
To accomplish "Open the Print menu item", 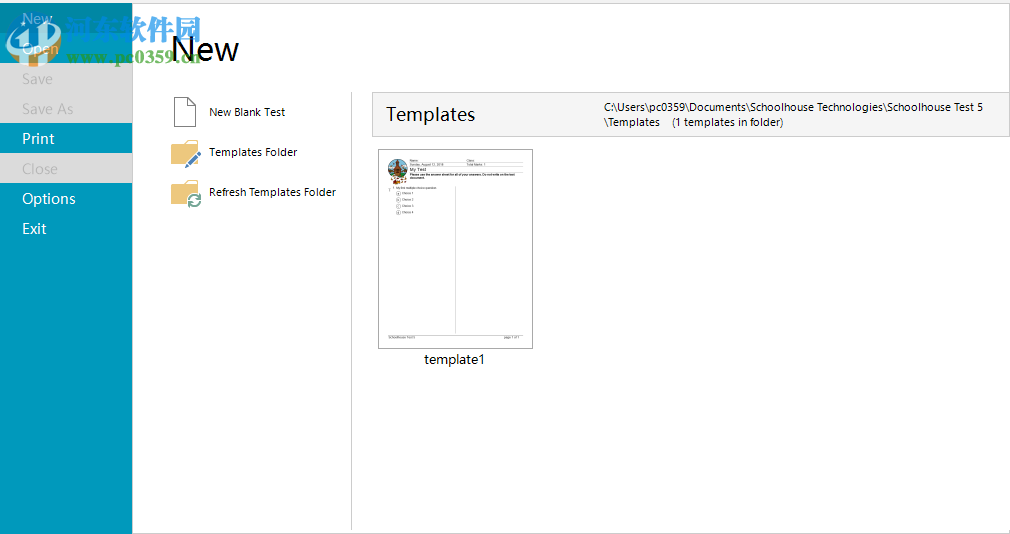I will pos(66,138).
